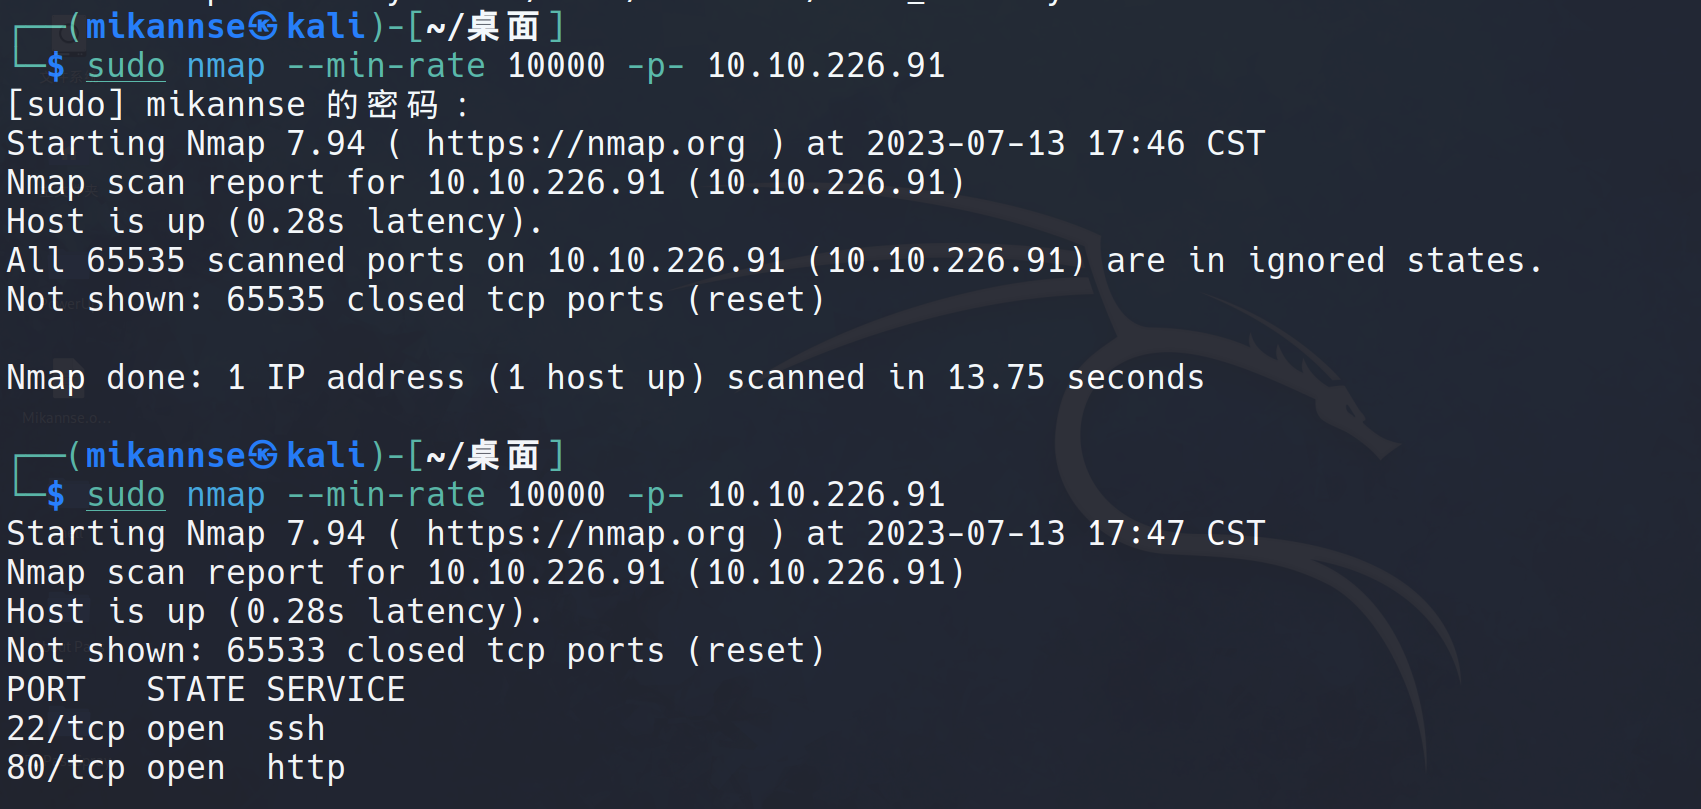Click the target IP in the first nmap command
This screenshot has height=809, width=1701.
click(826, 66)
